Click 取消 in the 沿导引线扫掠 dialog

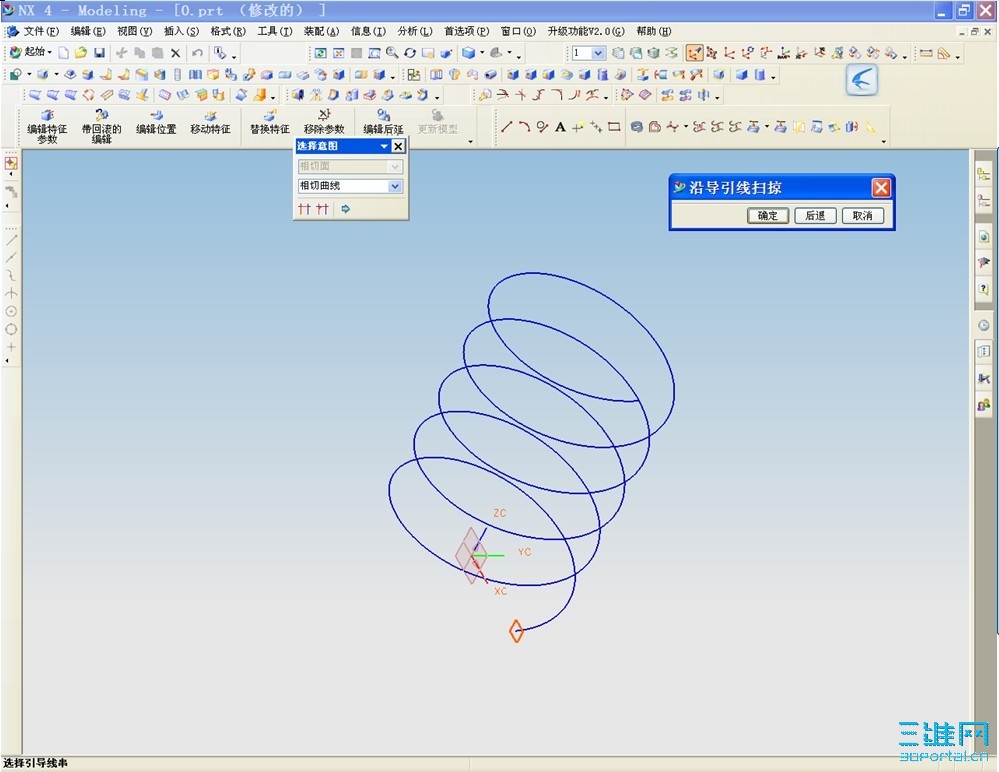coord(863,215)
